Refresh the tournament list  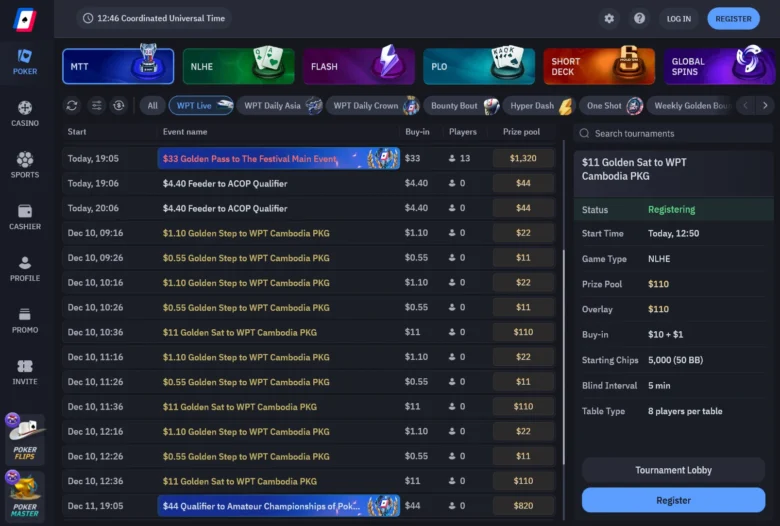click(72, 105)
